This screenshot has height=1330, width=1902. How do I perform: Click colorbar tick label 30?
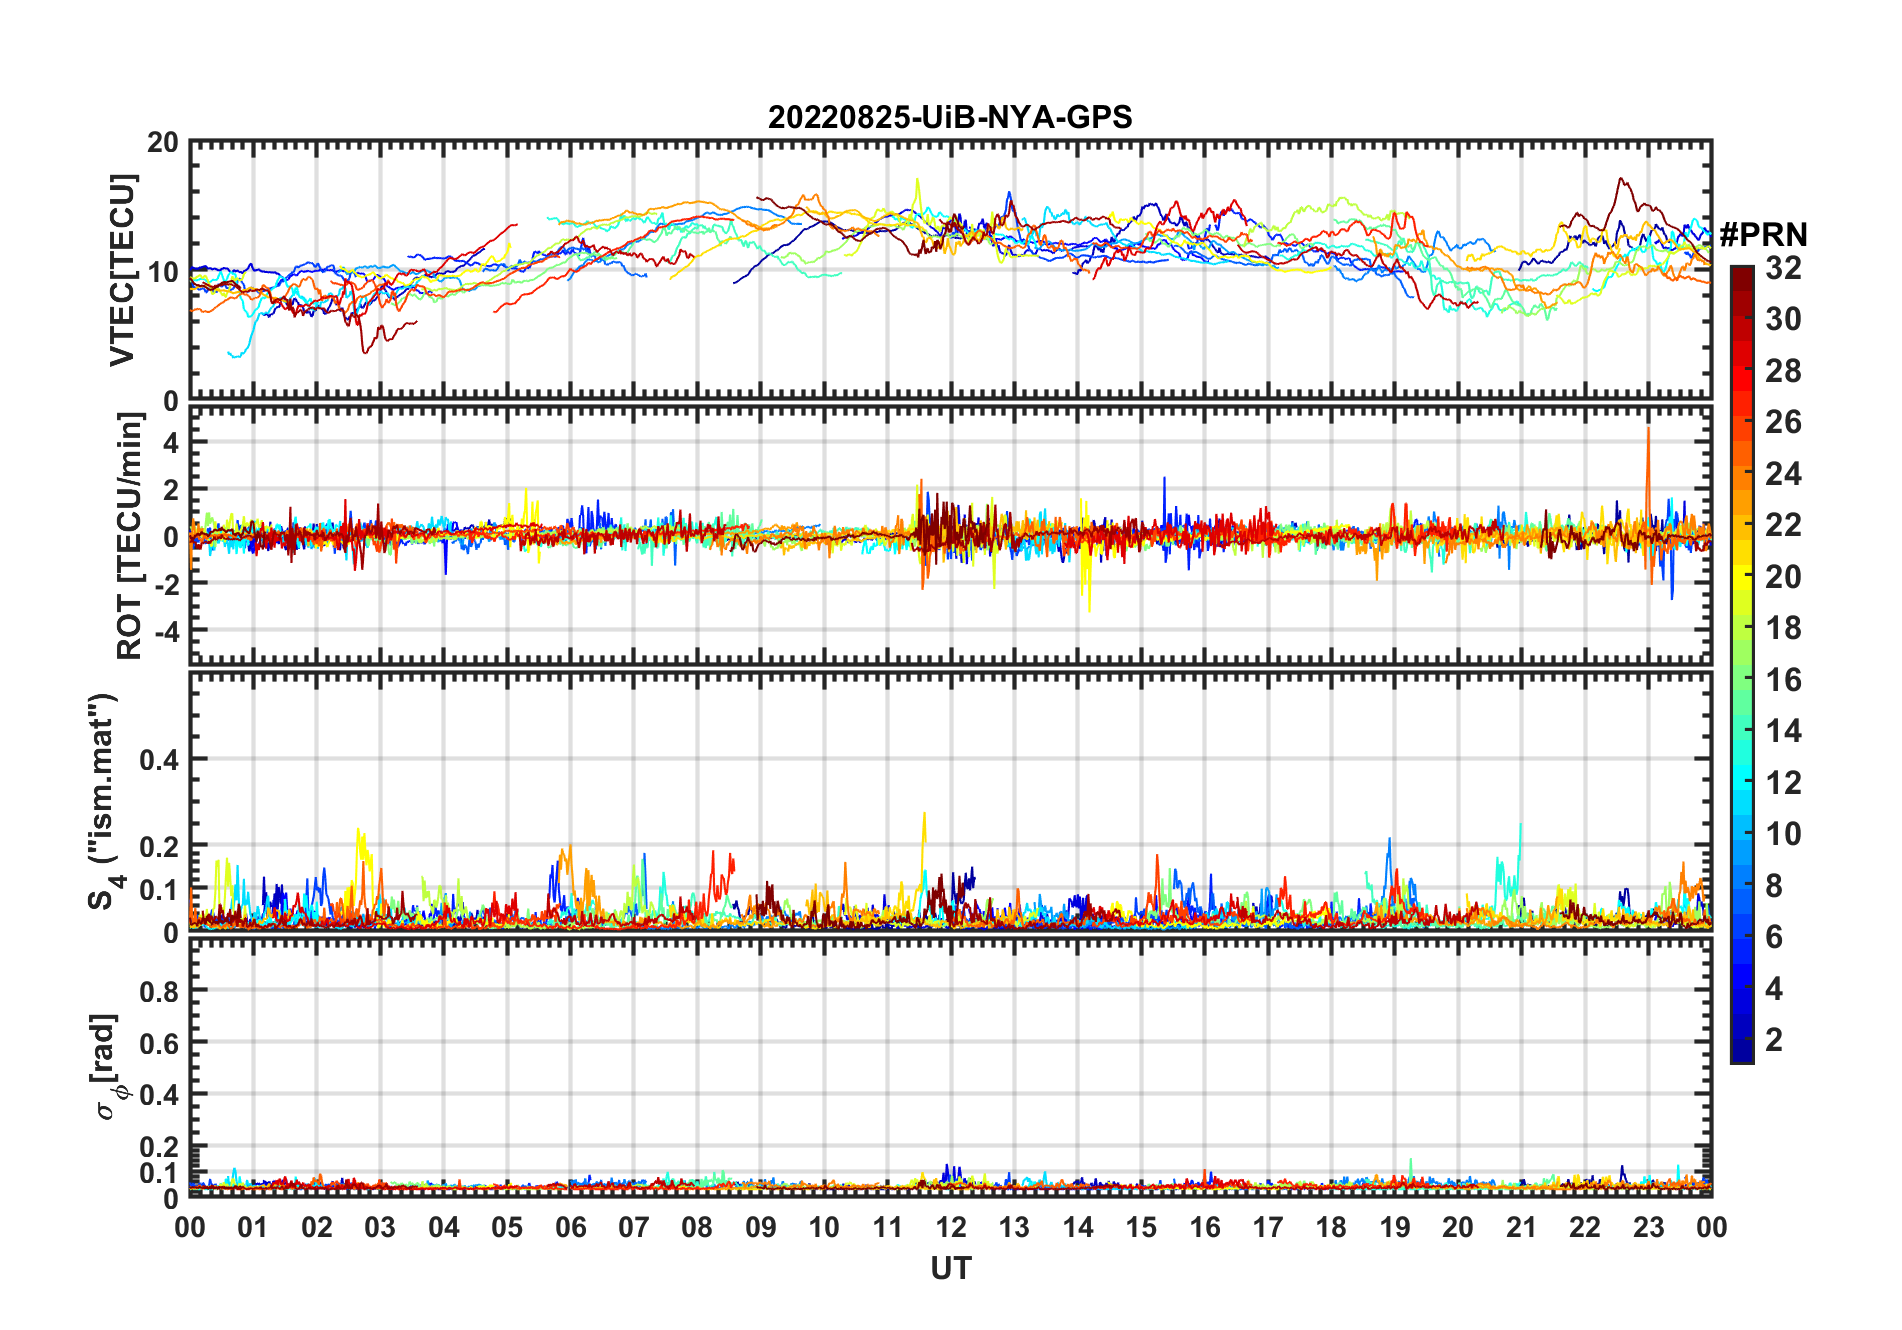pos(1783,319)
